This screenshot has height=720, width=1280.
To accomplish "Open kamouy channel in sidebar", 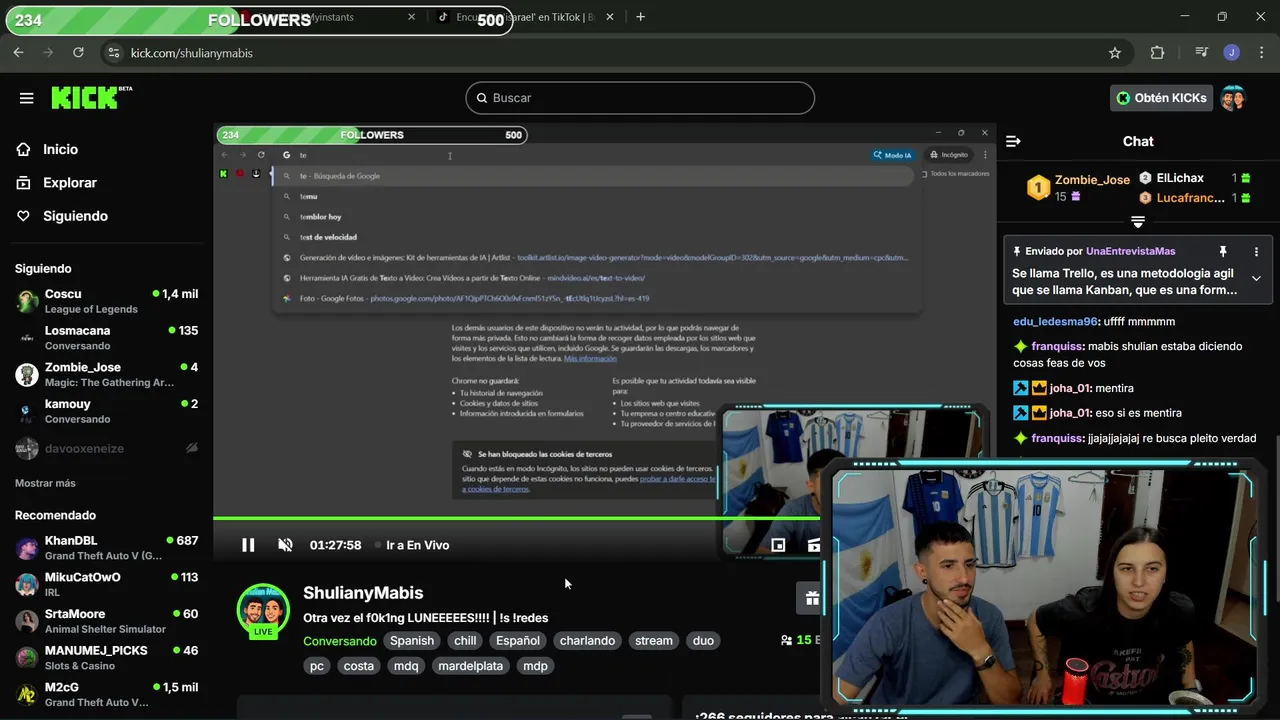I will 106,411.
